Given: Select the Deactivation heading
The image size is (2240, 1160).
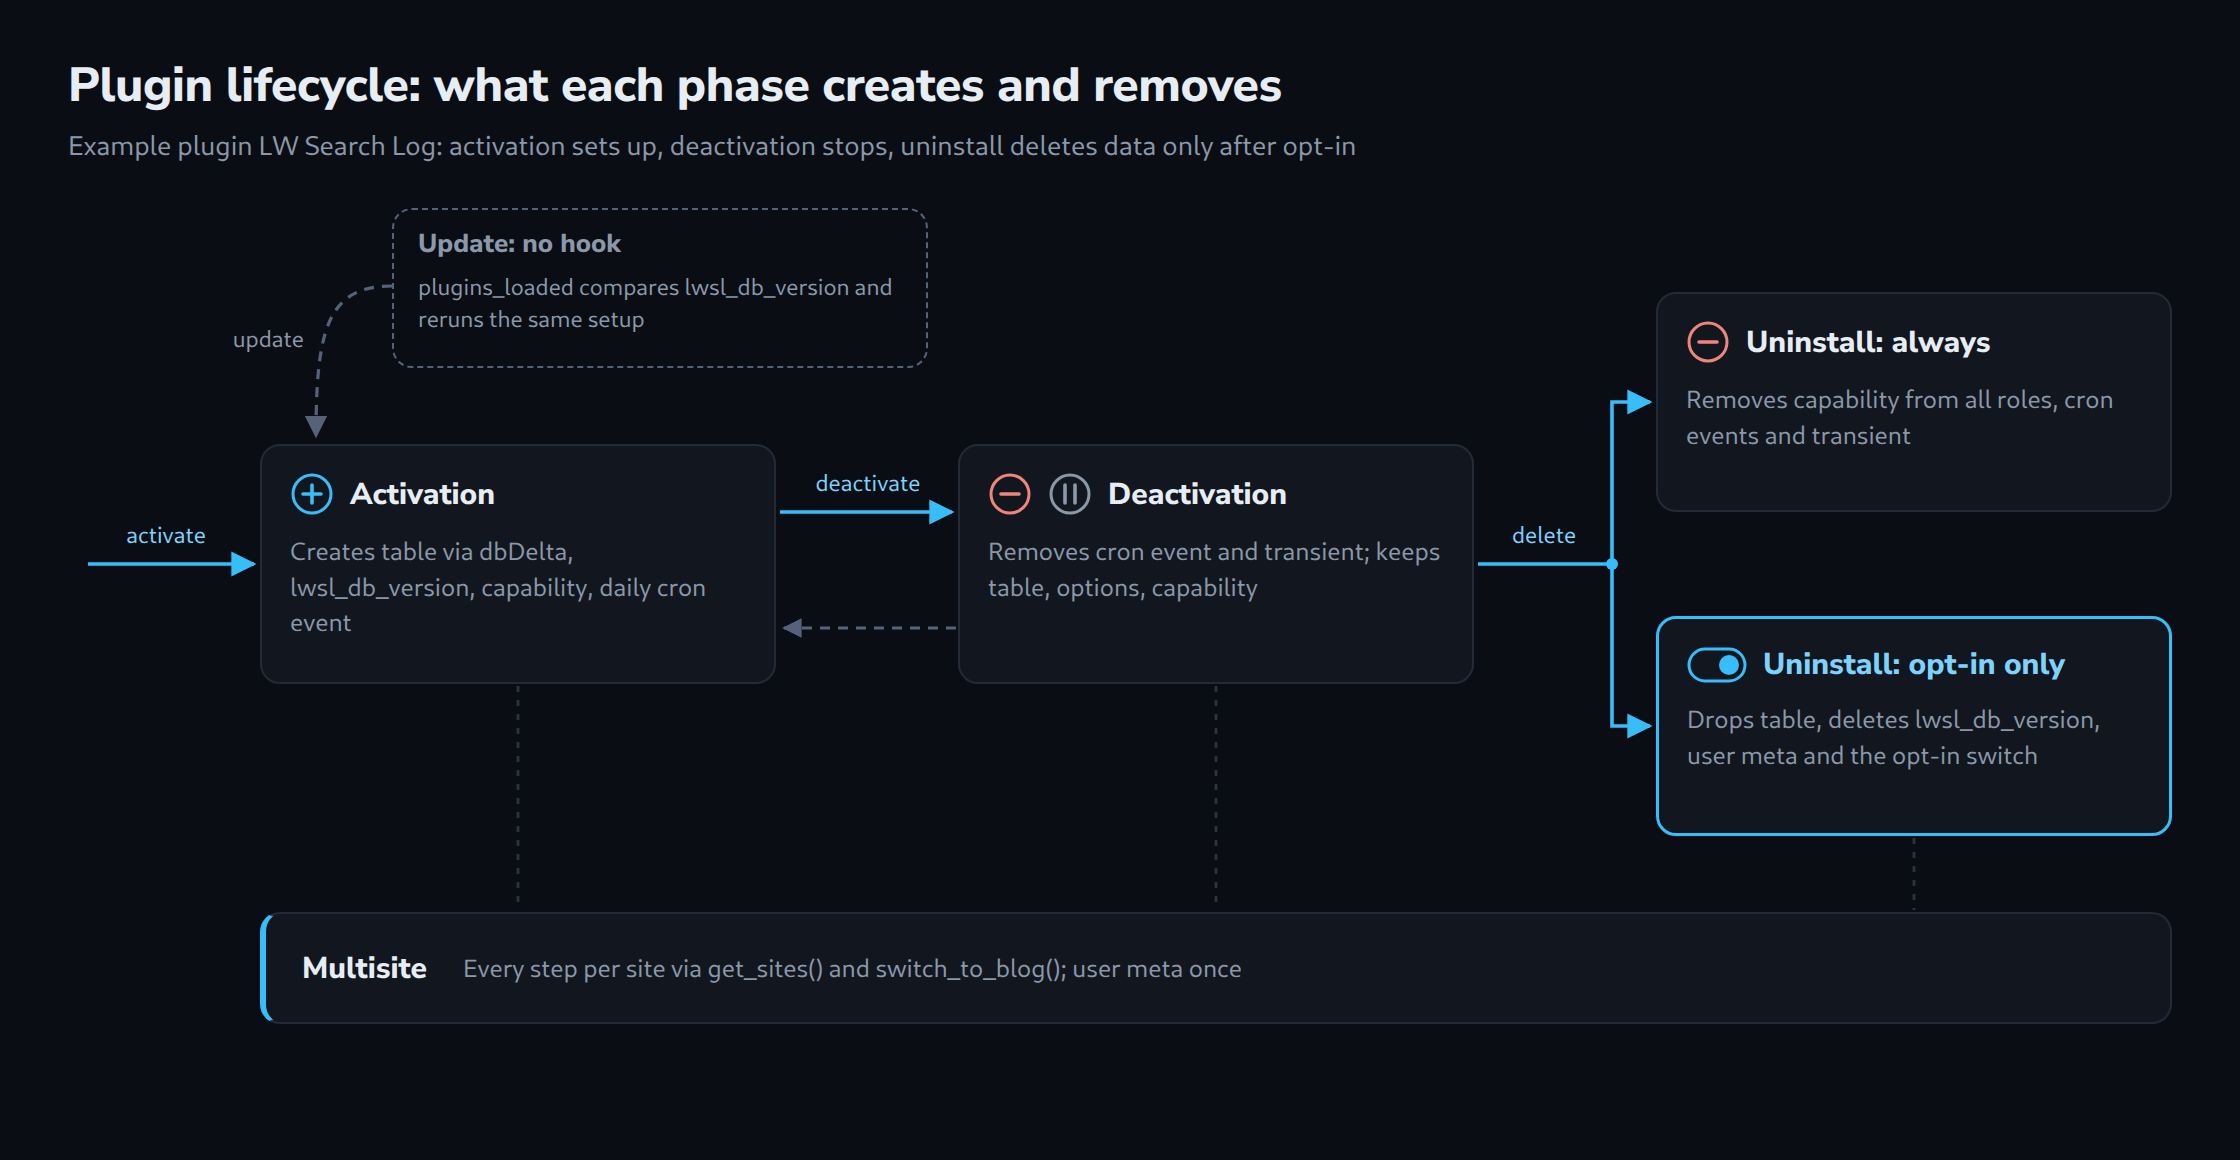Looking at the screenshot, I should [1197, 494].
